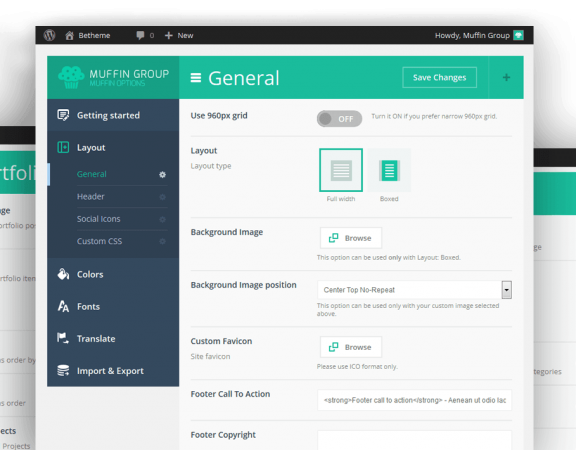Click the plus icon next to Save Changes

click(x=506, y=78)
